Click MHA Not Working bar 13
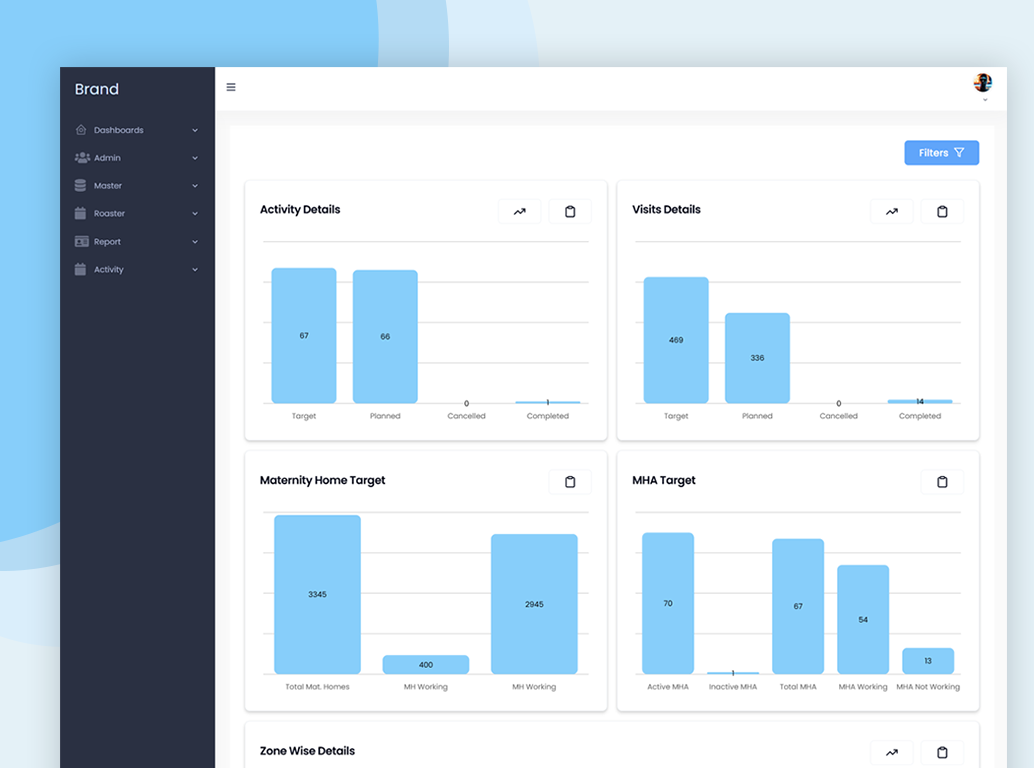1034x768 pixels. pos(928,661)
